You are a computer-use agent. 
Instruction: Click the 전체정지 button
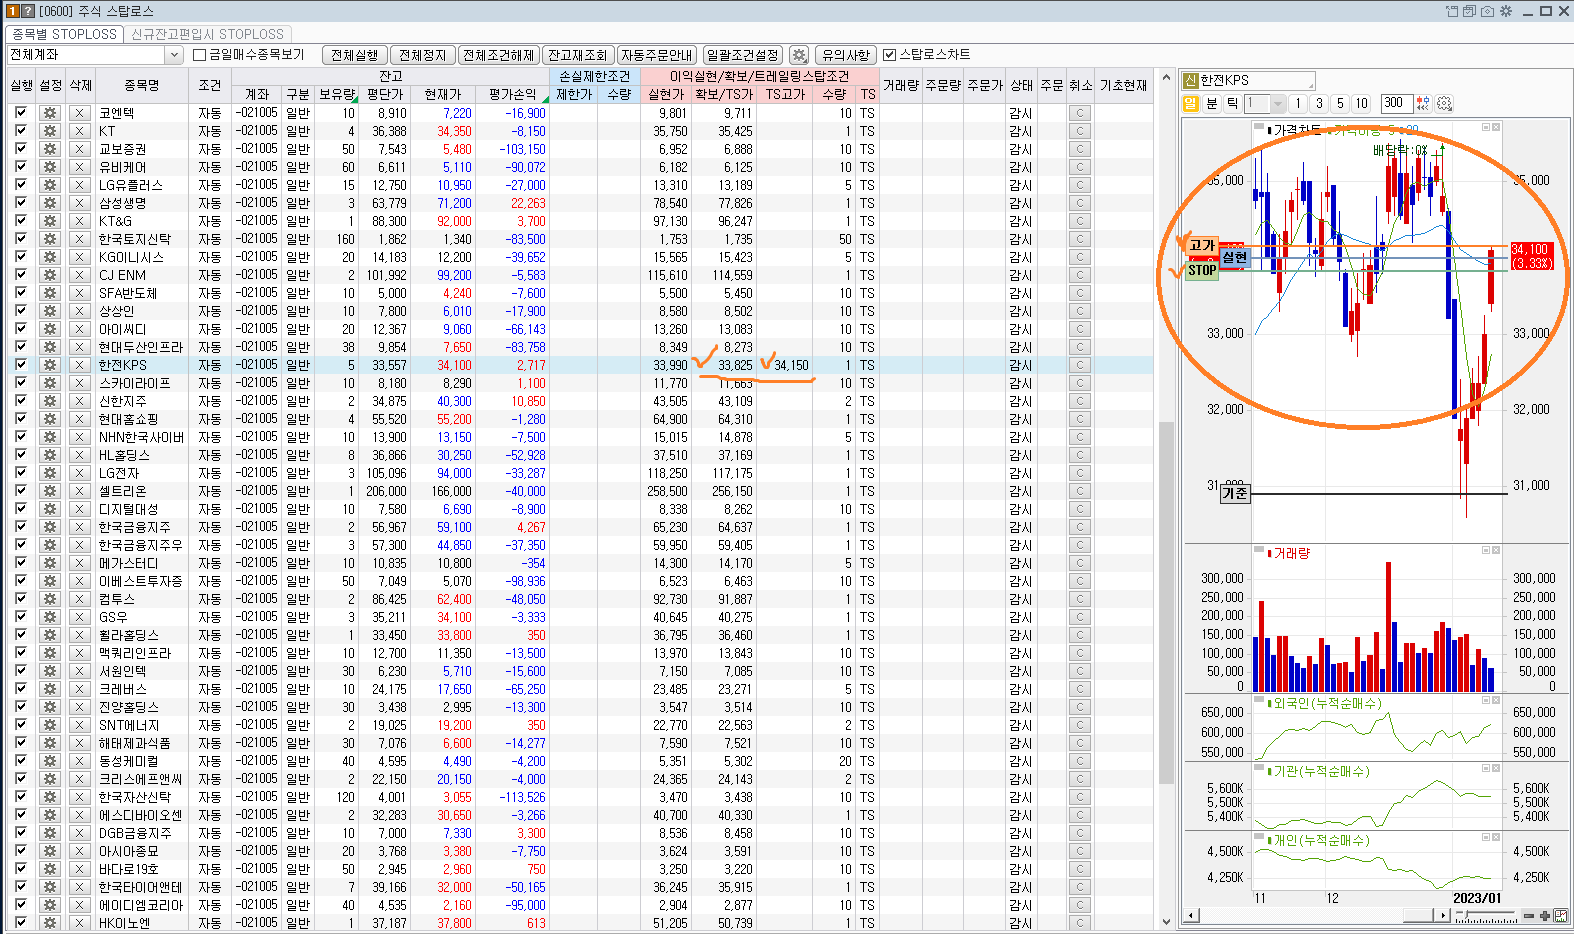[423, 55]
